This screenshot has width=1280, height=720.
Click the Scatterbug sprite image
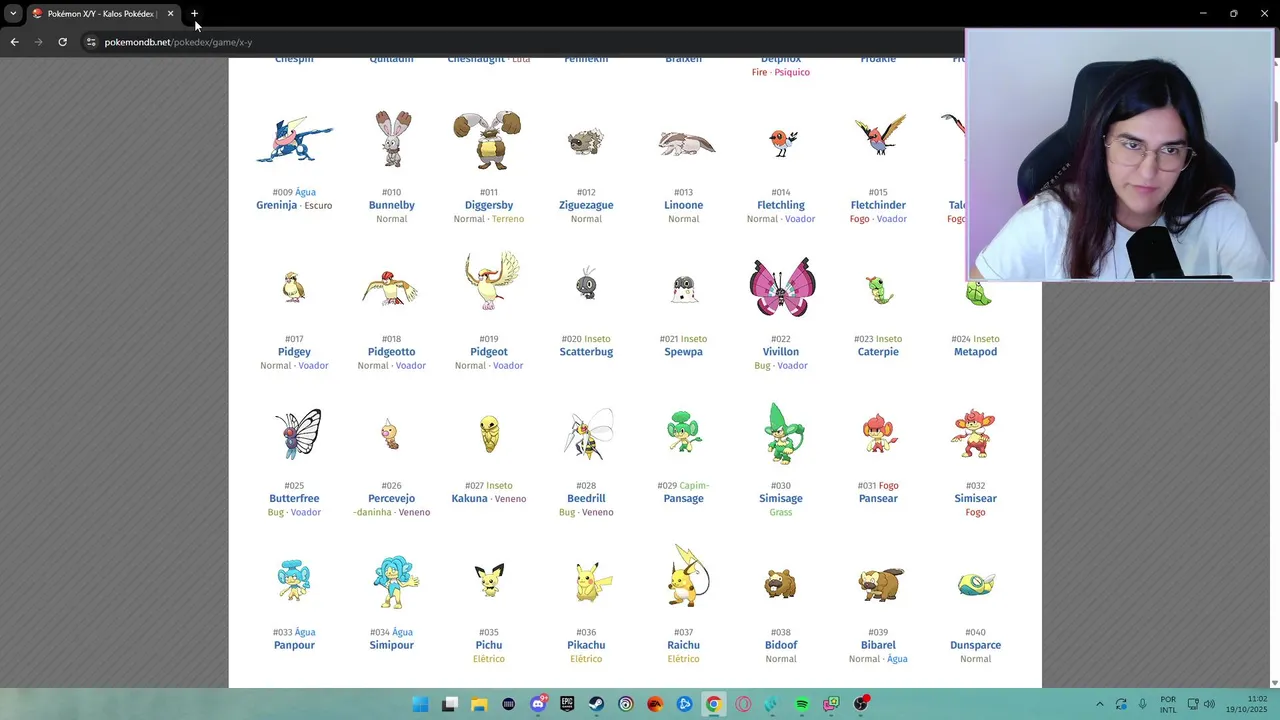click(x=587, y=285)
